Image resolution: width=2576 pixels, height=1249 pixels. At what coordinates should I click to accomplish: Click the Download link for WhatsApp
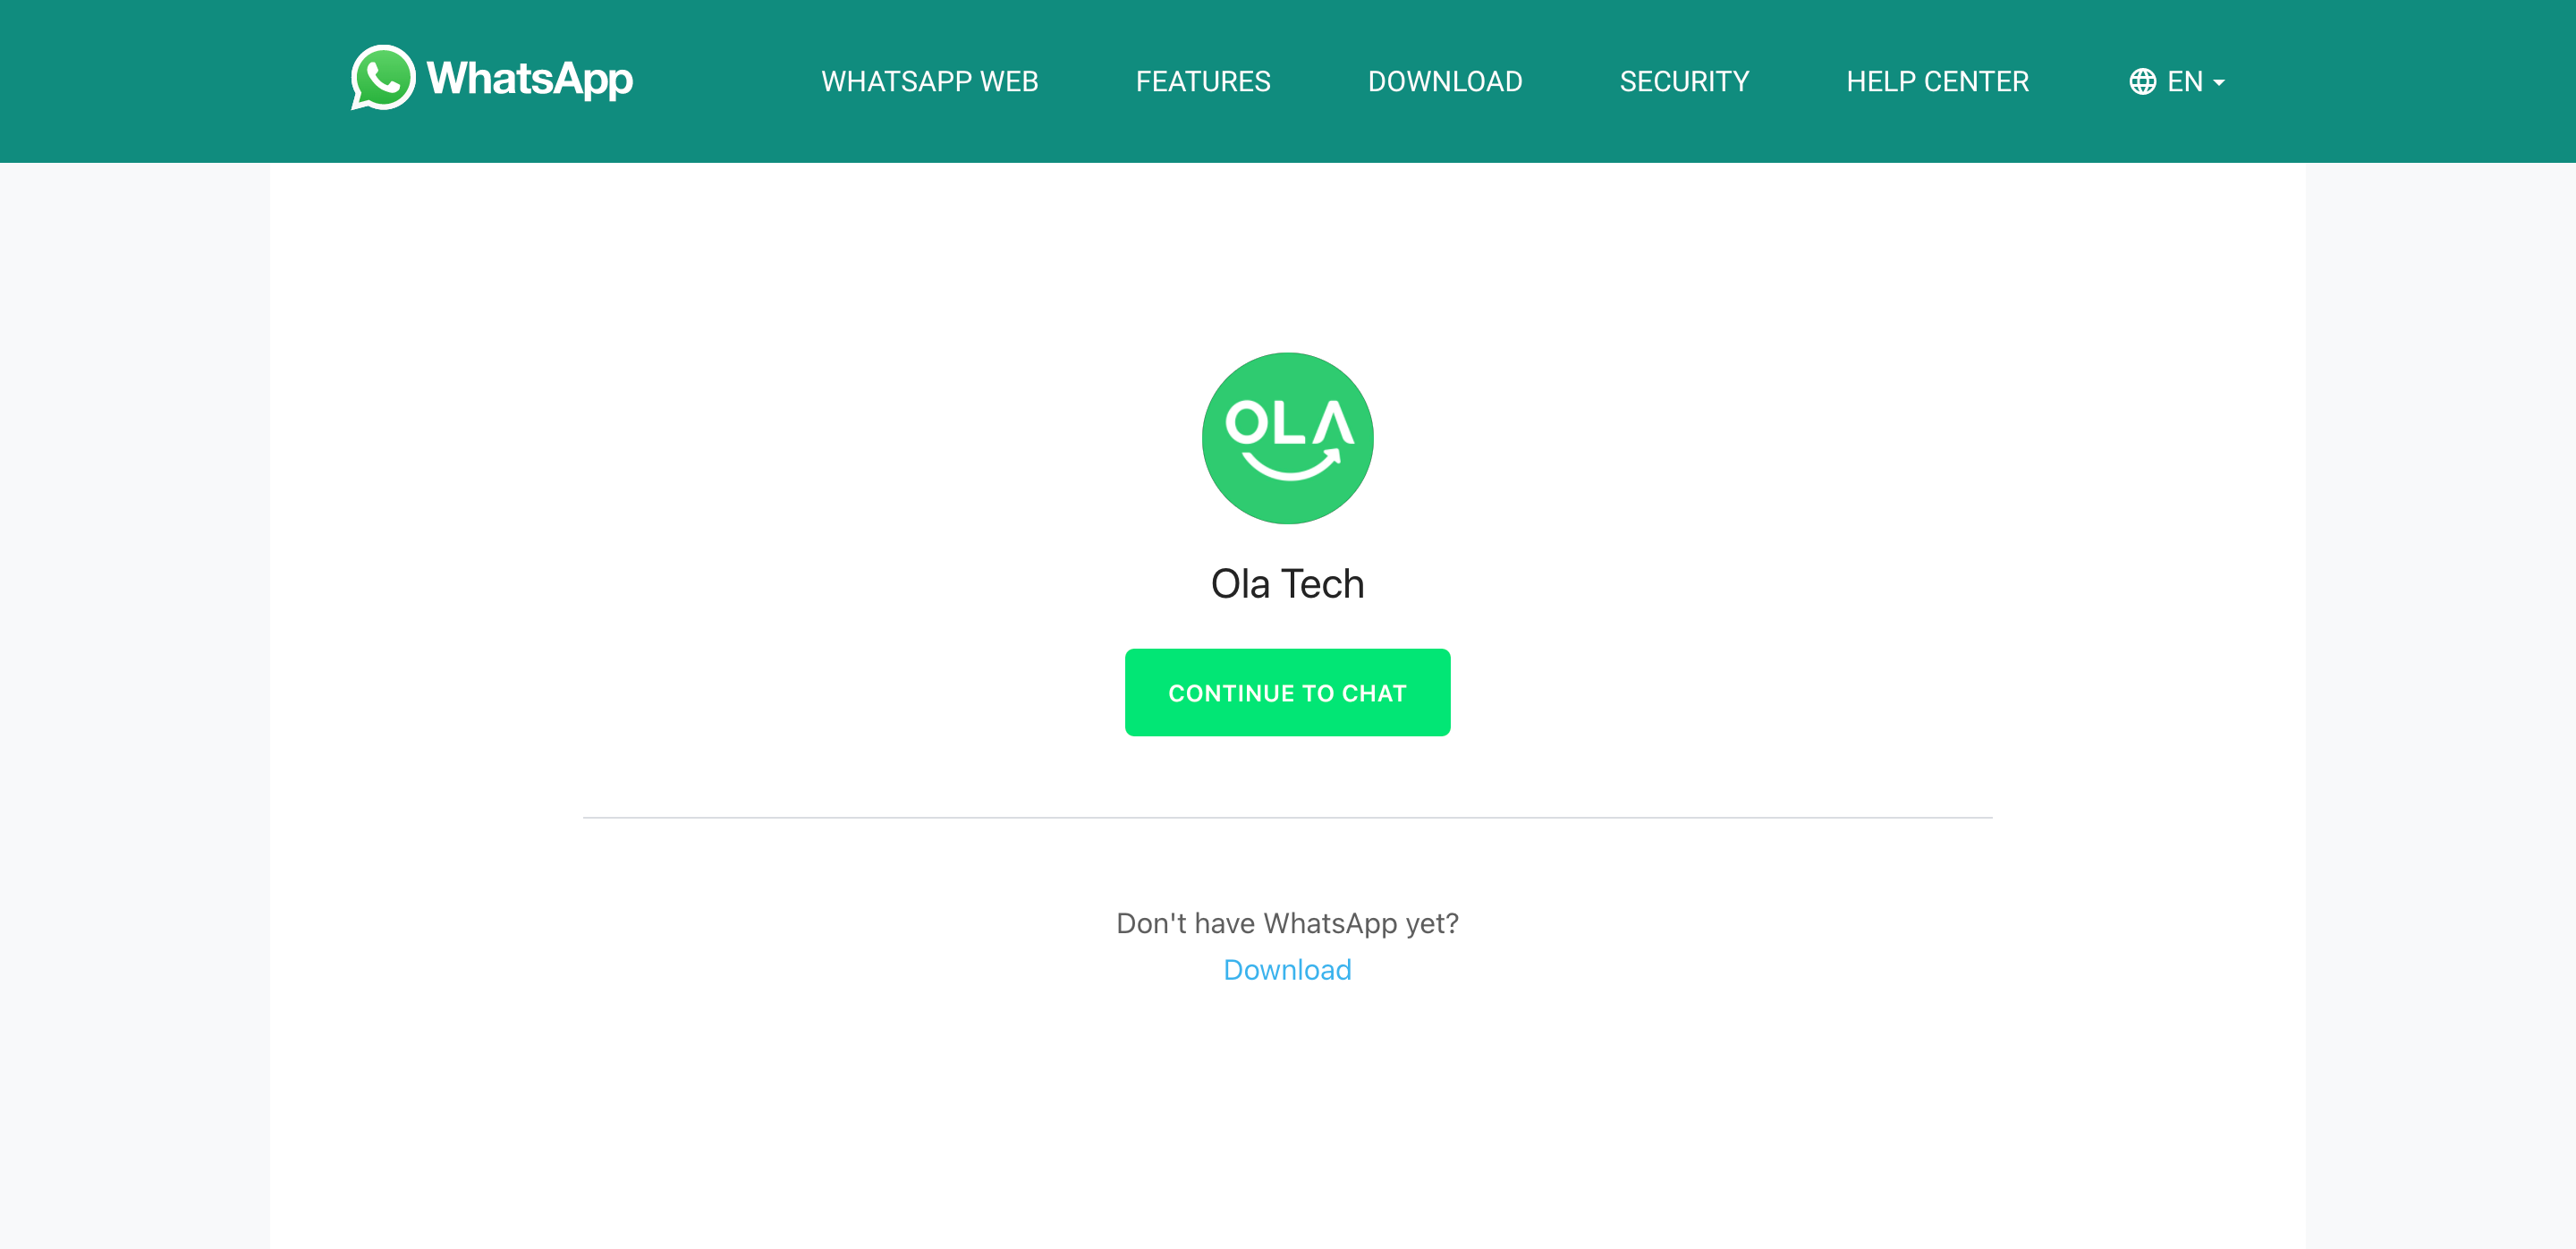1286,968
